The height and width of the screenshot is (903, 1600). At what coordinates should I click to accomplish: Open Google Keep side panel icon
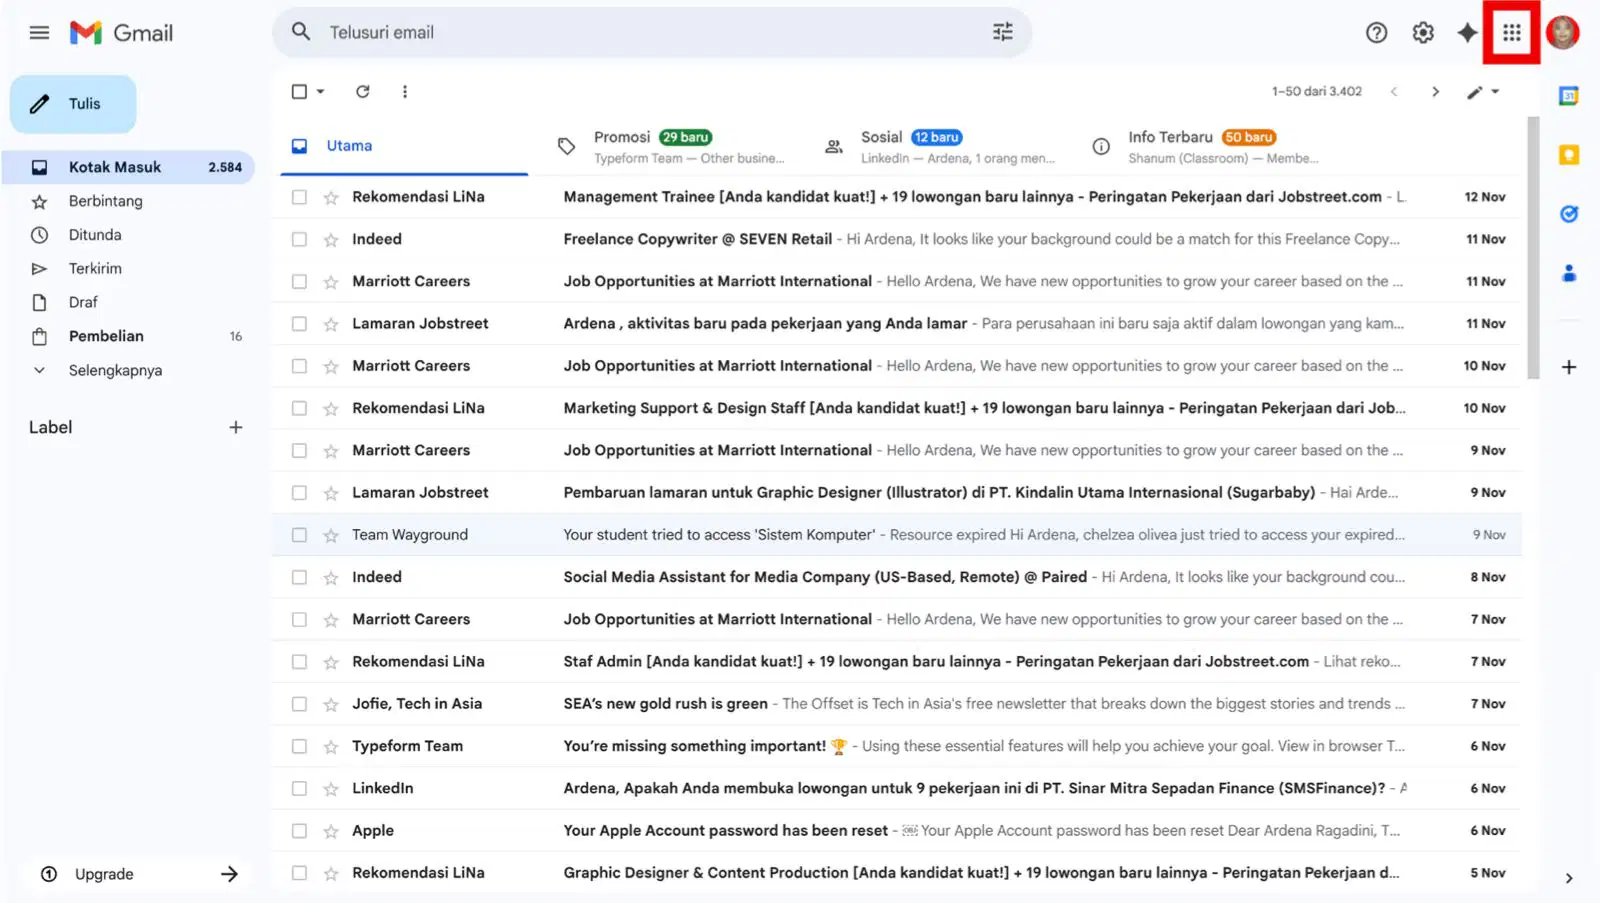click(1569, 155)
